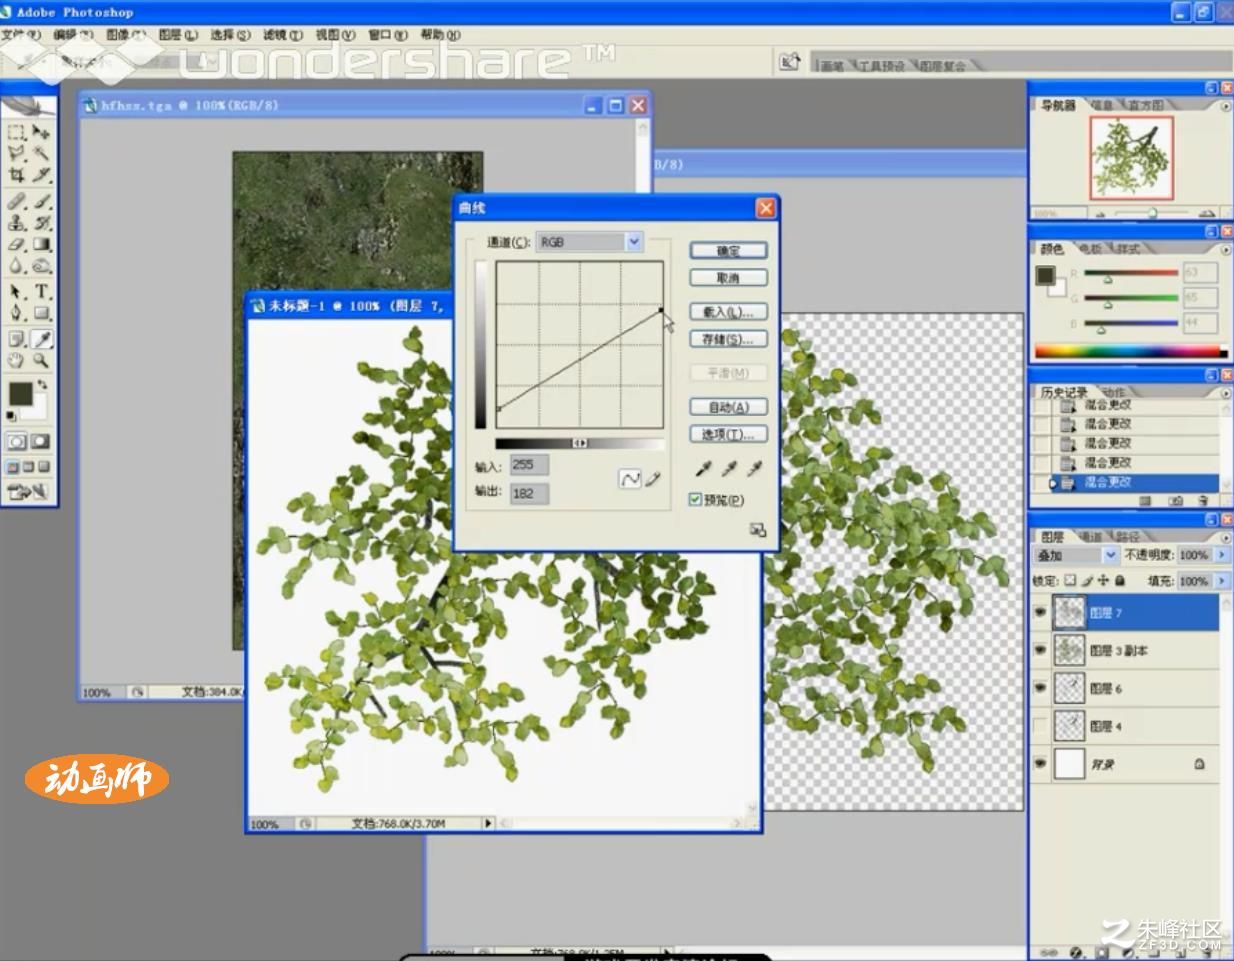Hide the 背景 layer

point(1041,764)
